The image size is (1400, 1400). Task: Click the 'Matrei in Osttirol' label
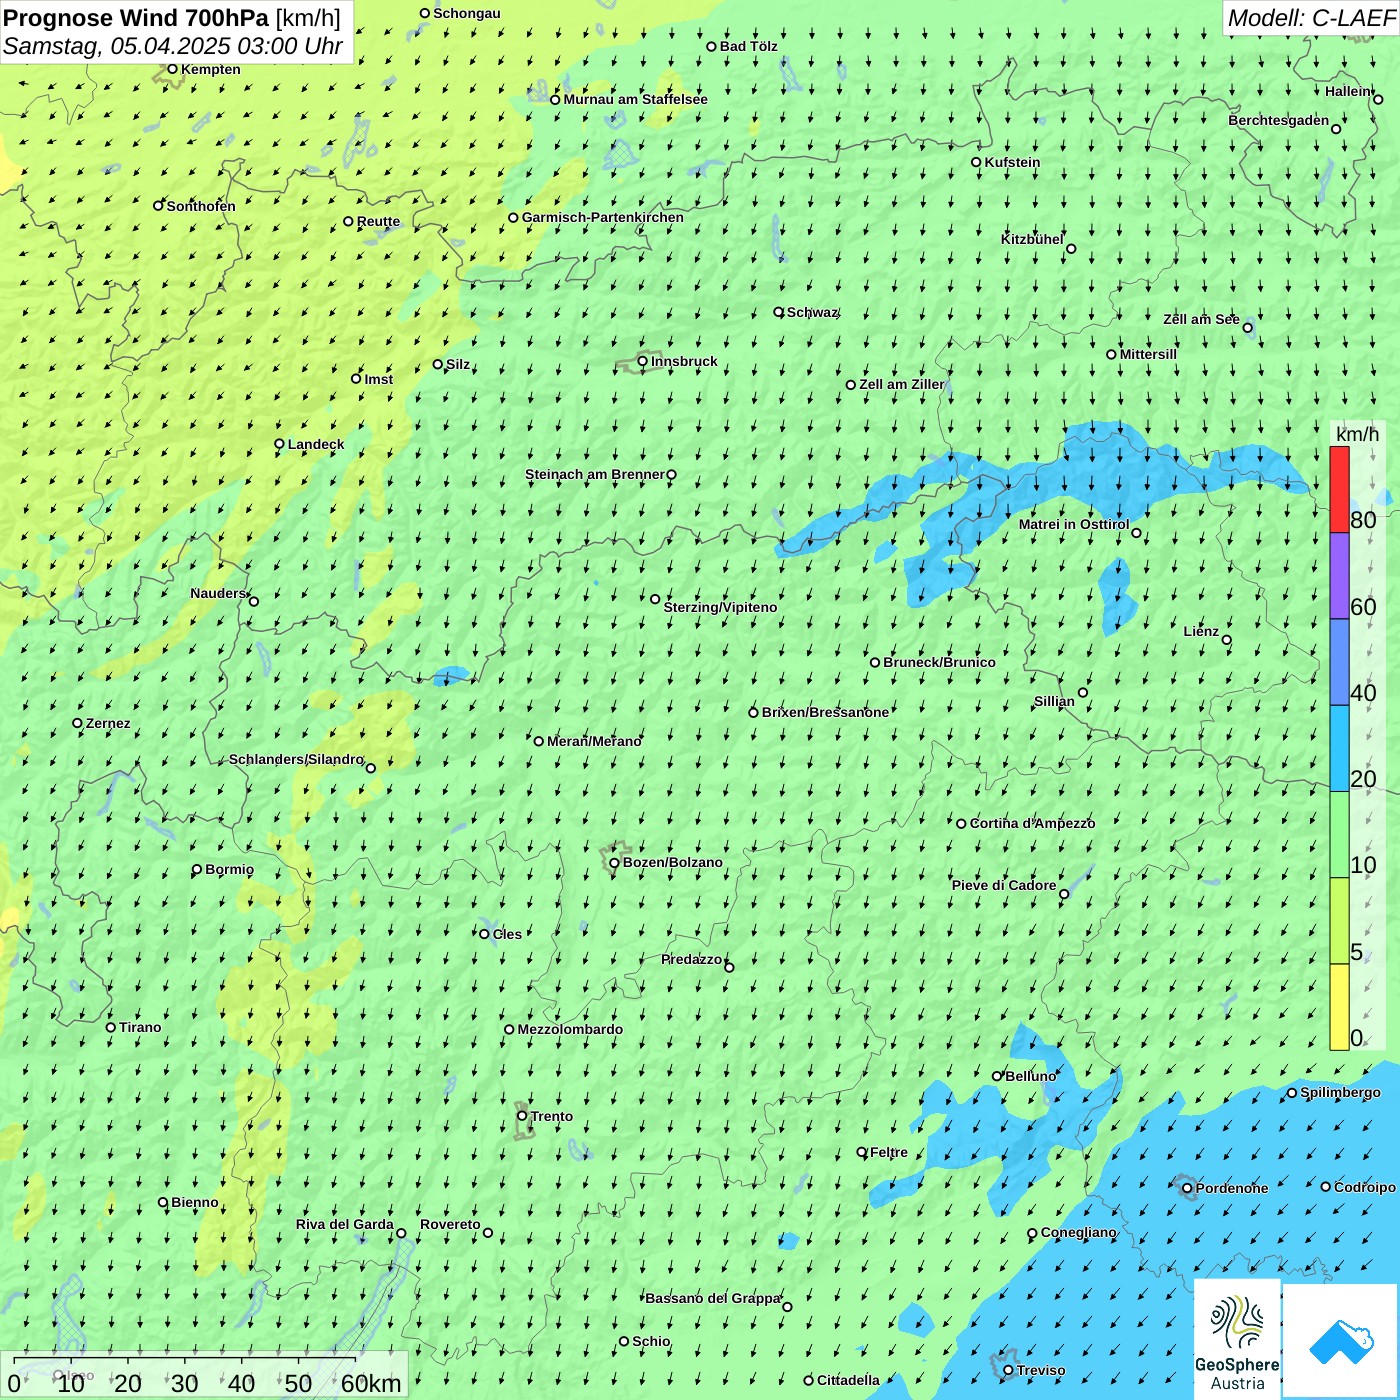point(1074,524)
